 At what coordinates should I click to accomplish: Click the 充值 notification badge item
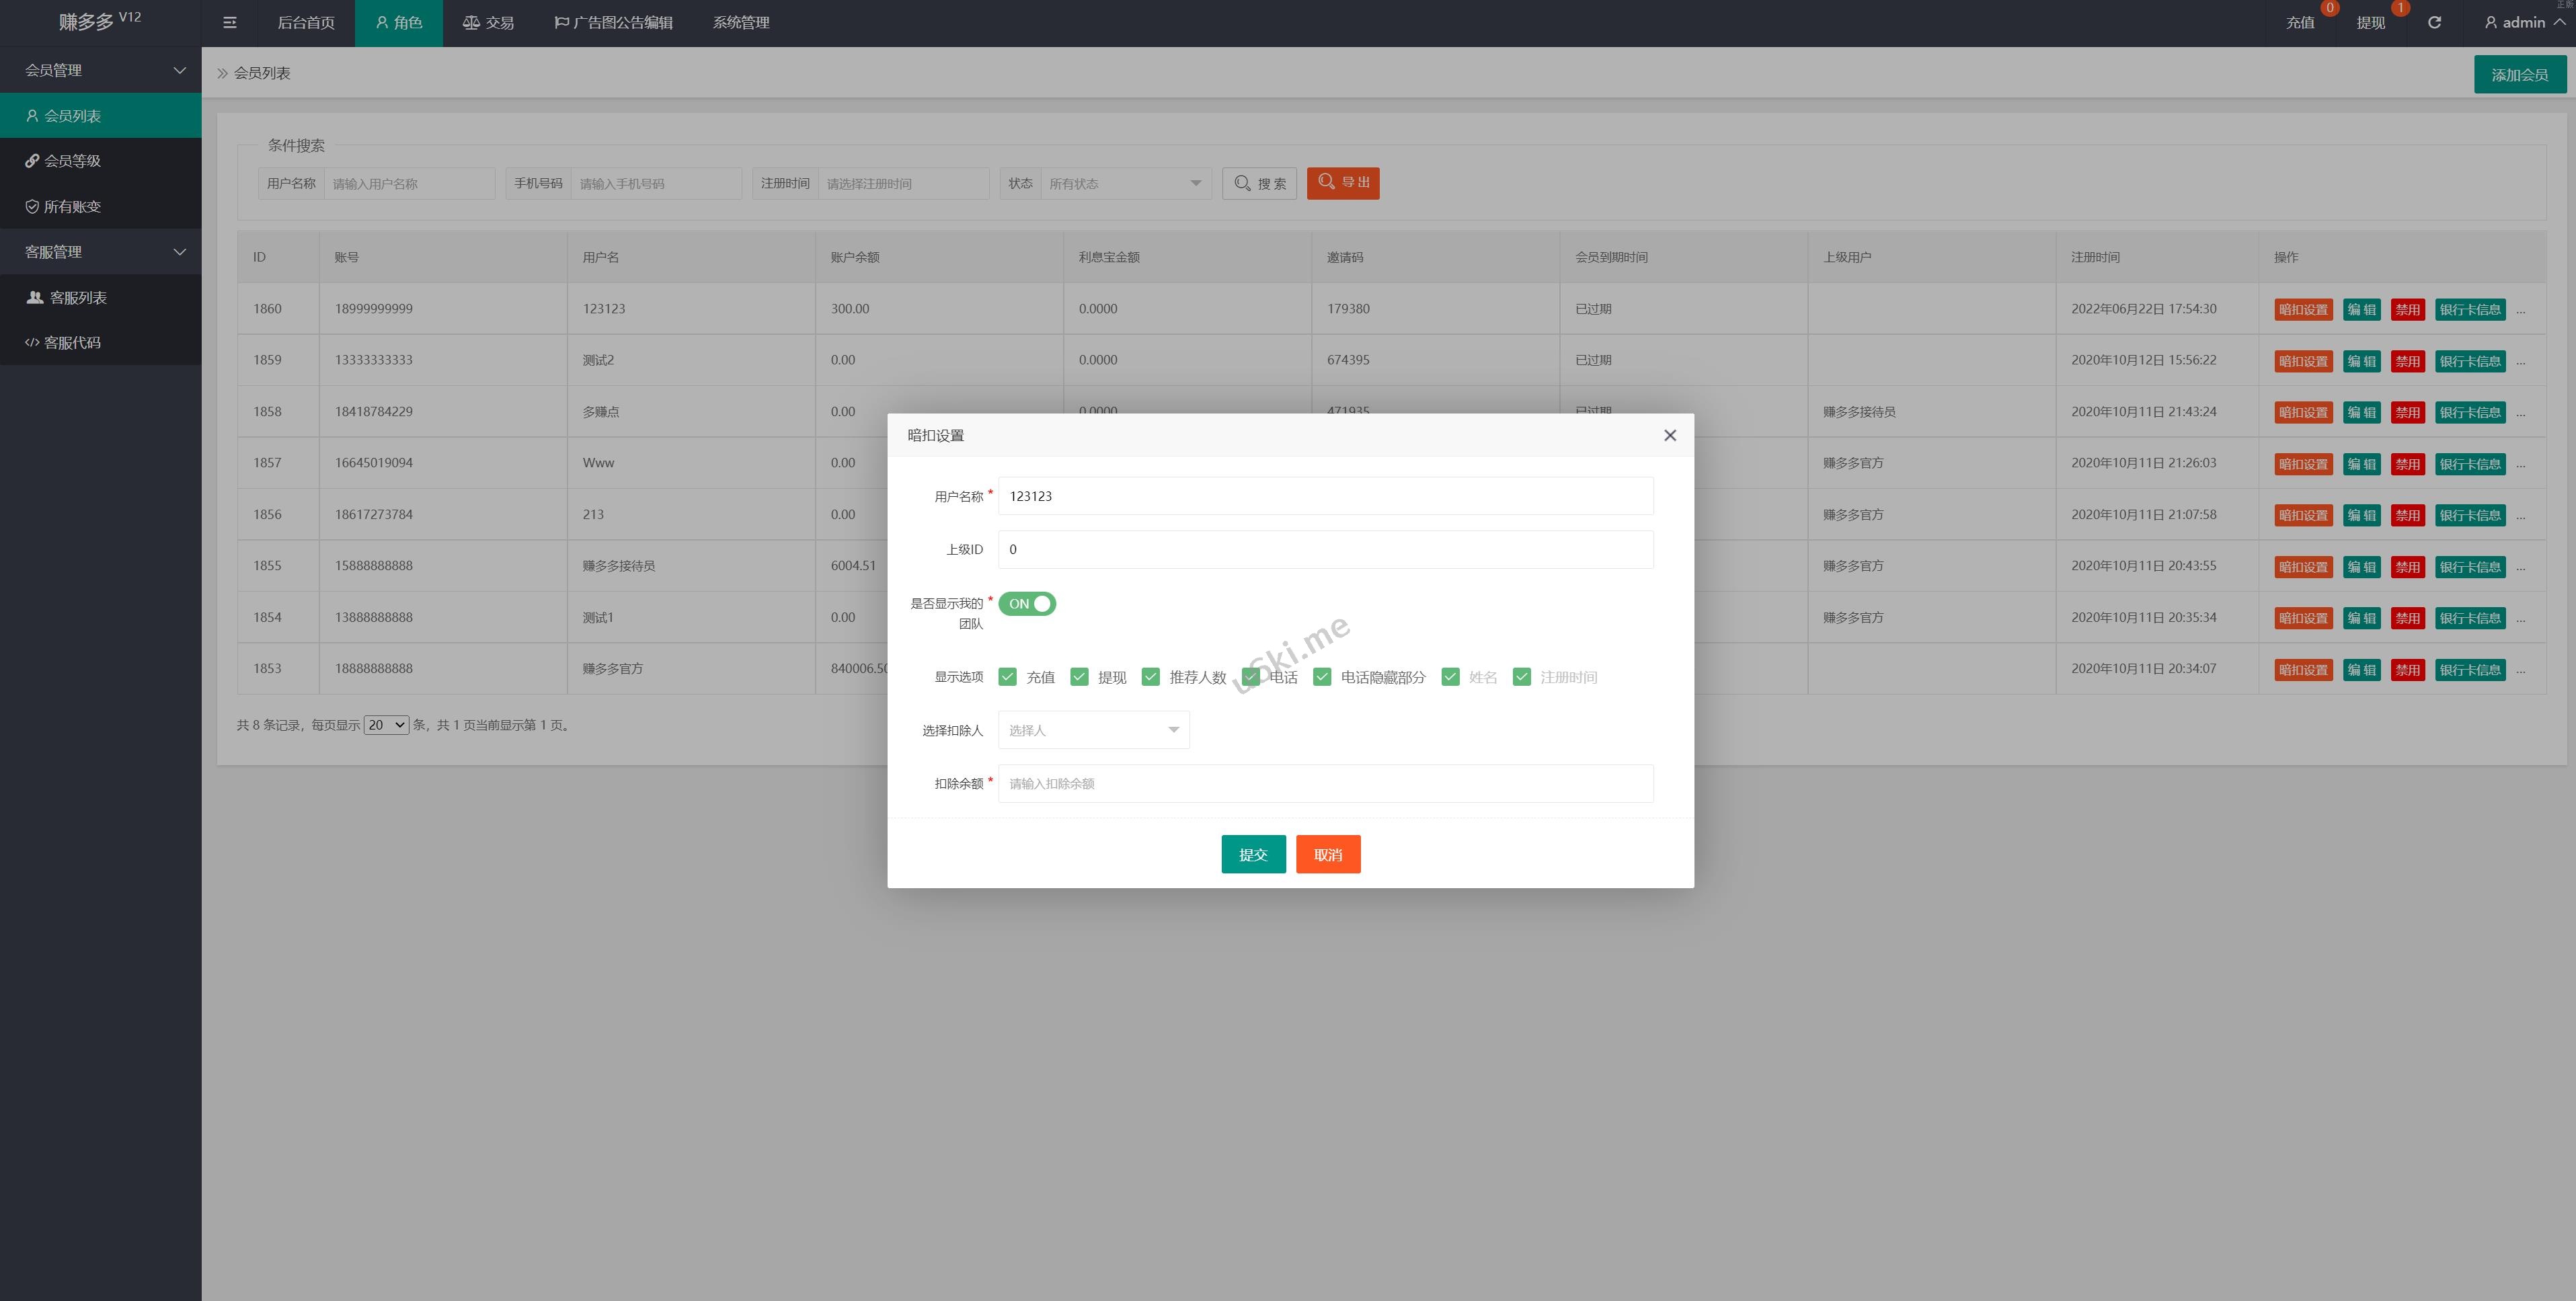pos(2299,22)
